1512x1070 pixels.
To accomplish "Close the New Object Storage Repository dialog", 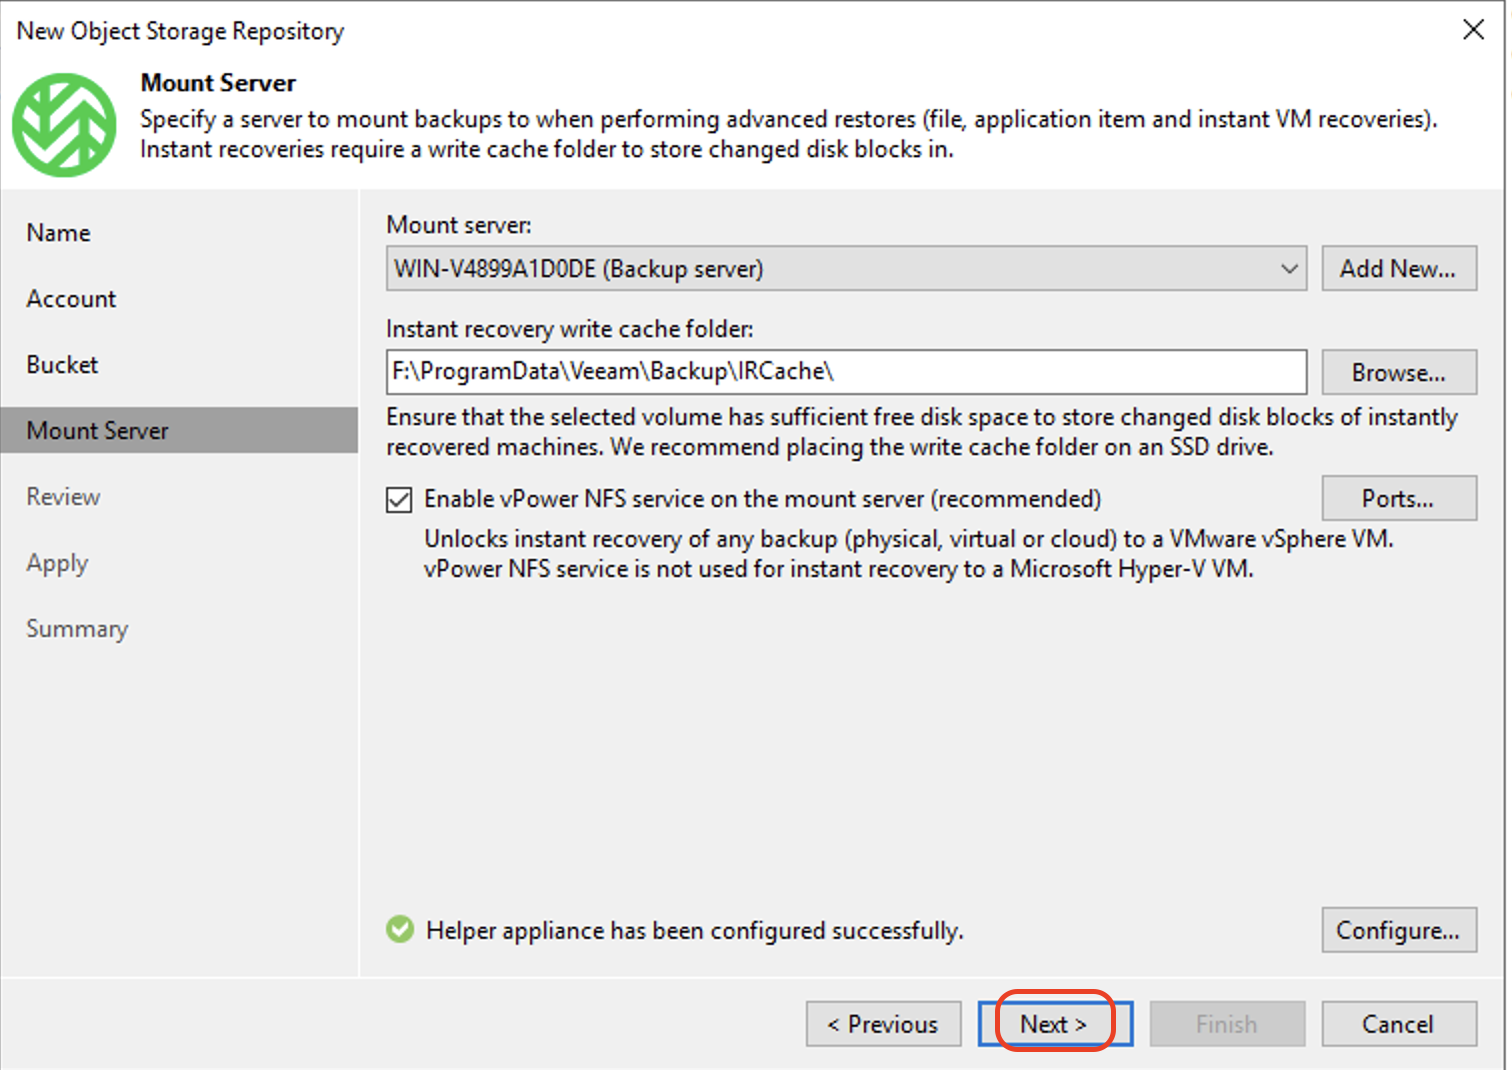I will pos(1473,30).
